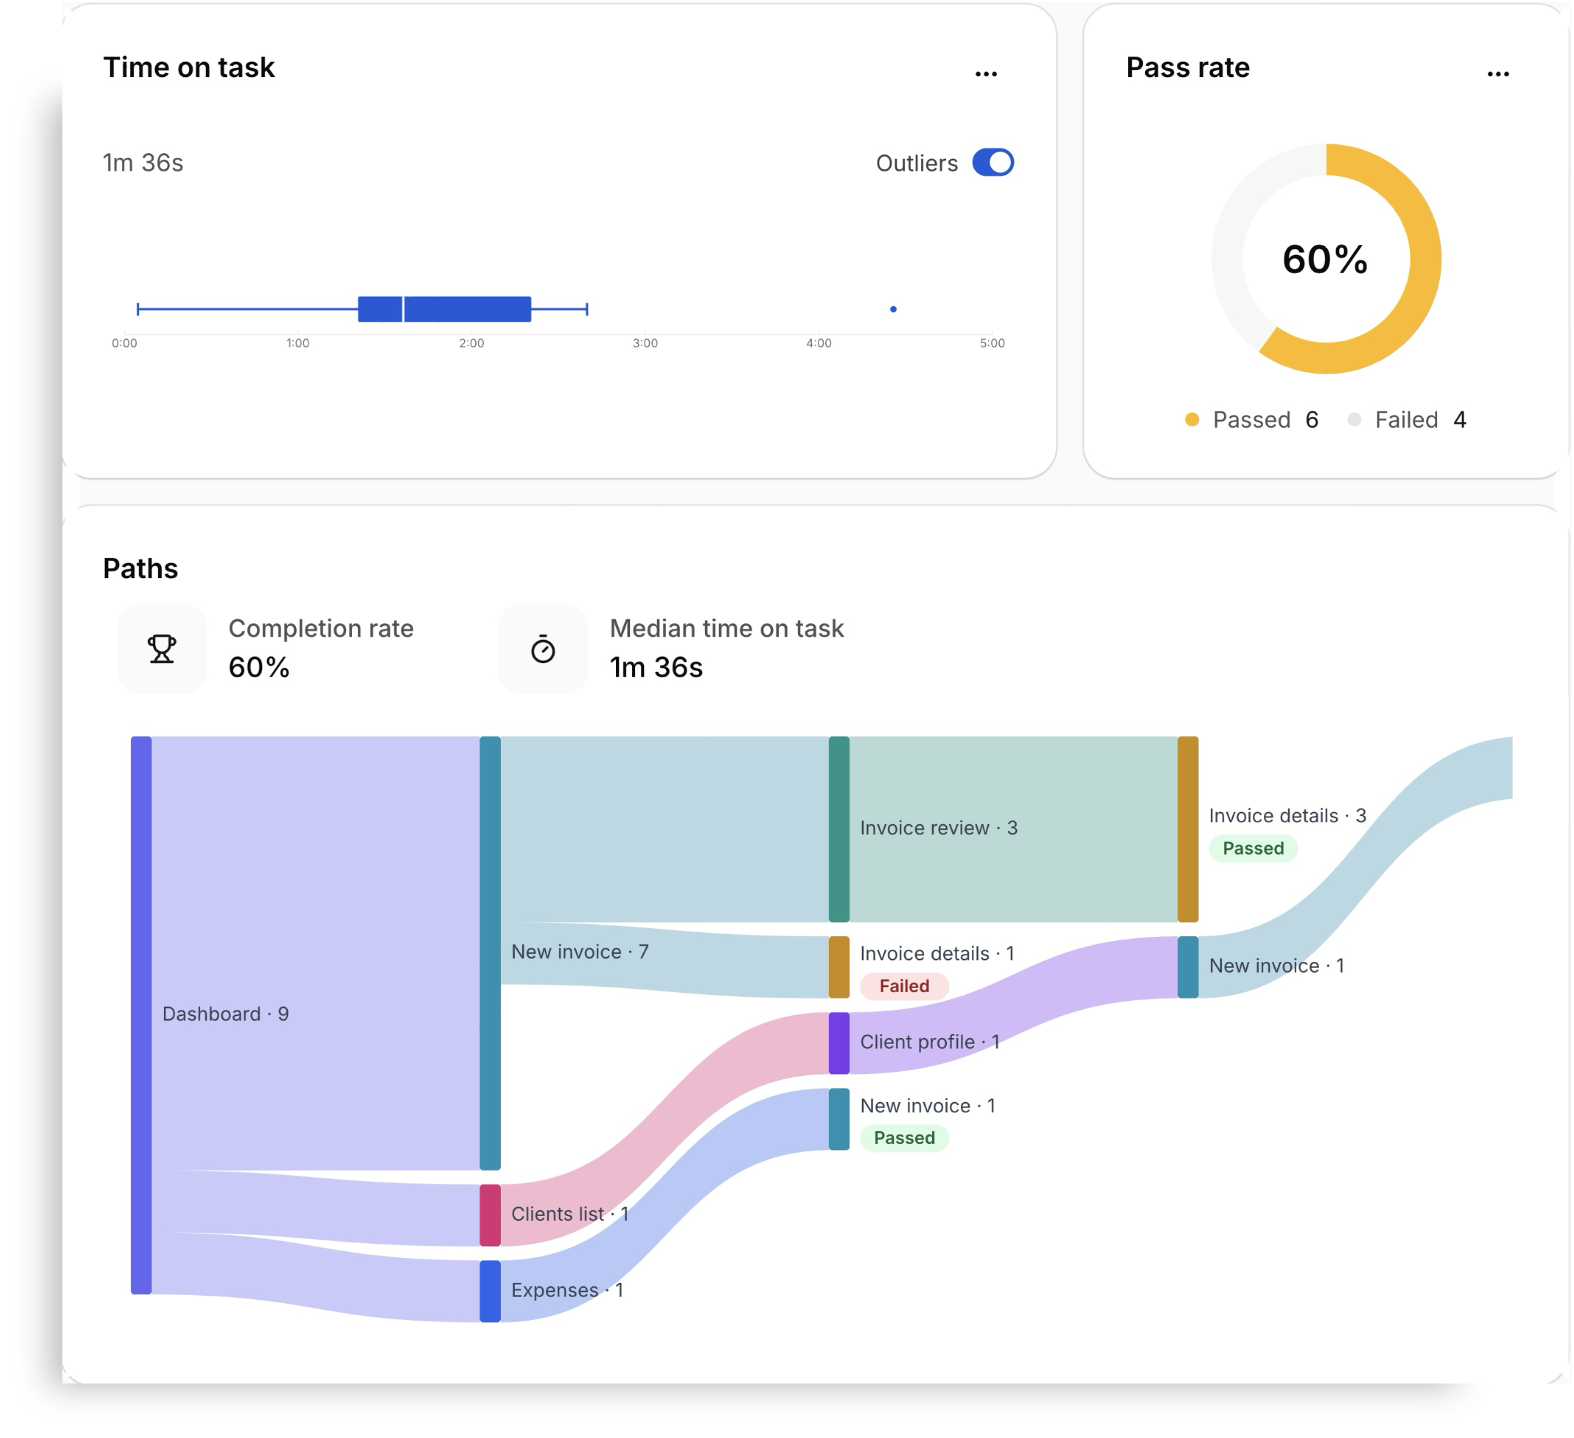
Task: Click the Failed badge under Invoice details
Action: (904, 986)
